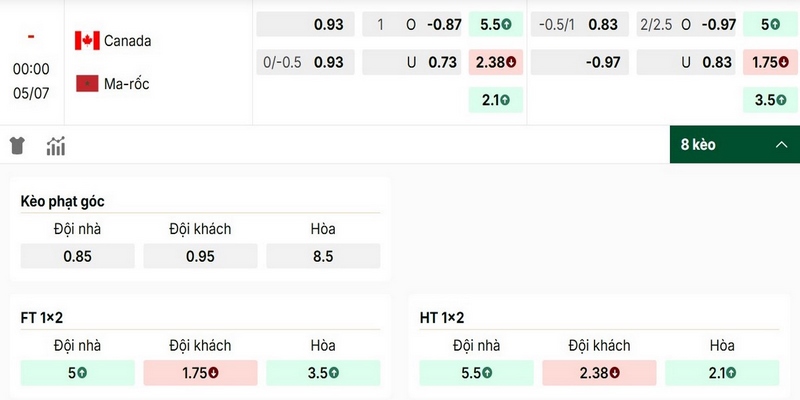Select FT 1×2 away odds 1.75

click(201, 373)
